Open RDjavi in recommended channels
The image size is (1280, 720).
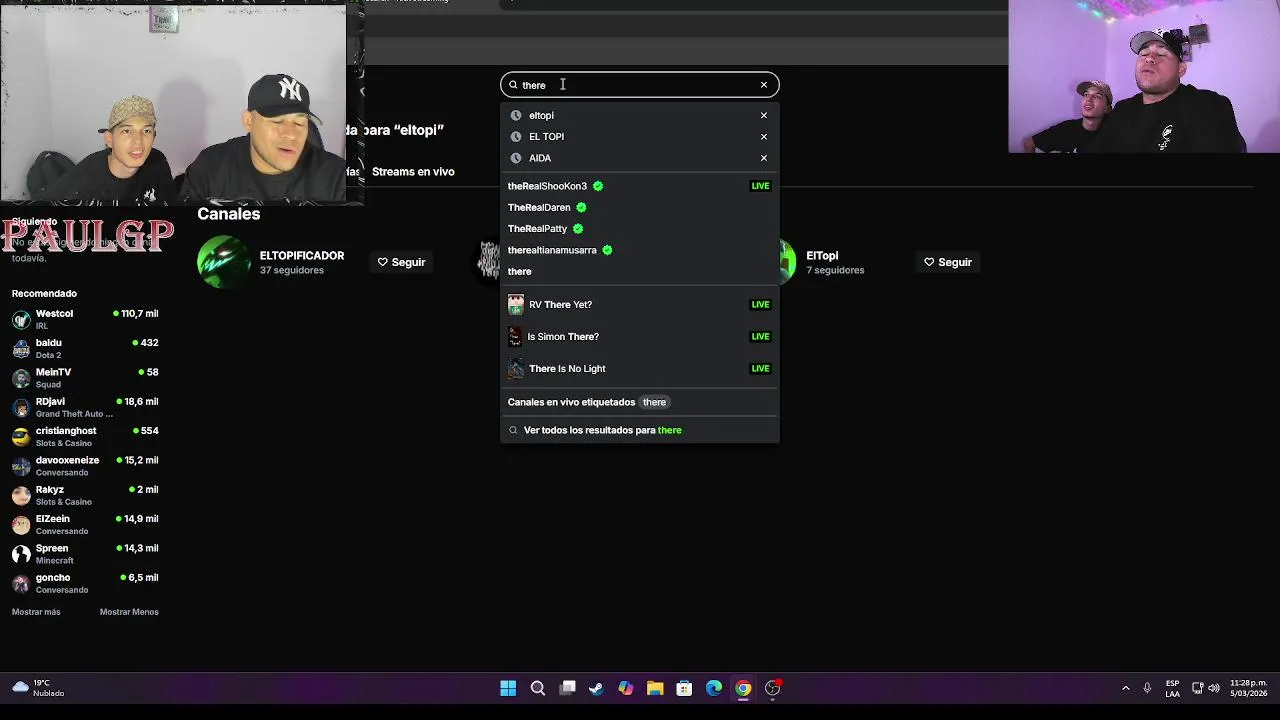coord(85,407)
